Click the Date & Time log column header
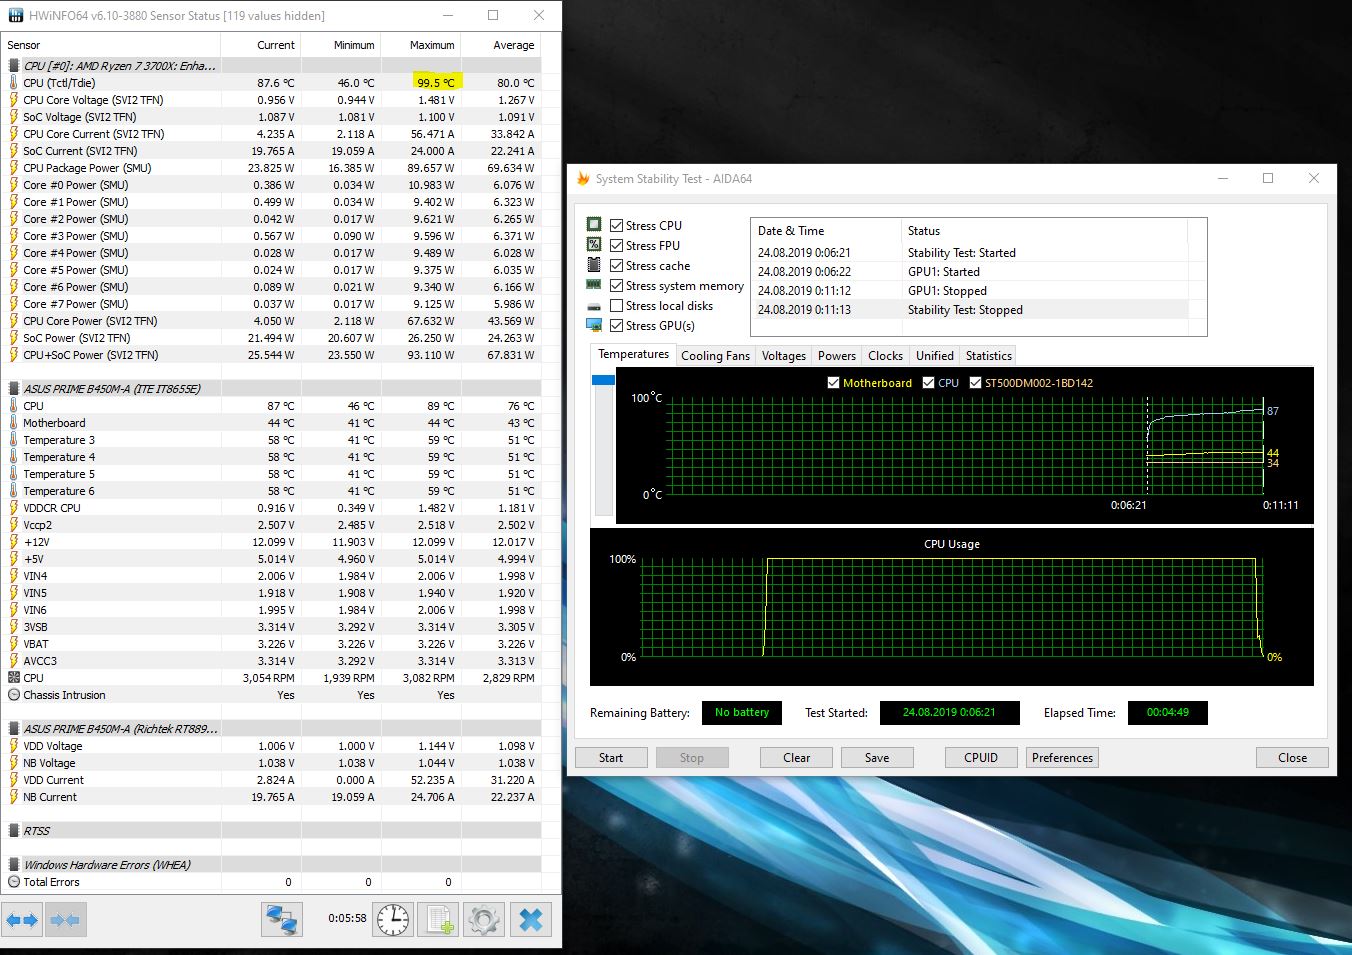1352x955 pixels. coord(826,230)
